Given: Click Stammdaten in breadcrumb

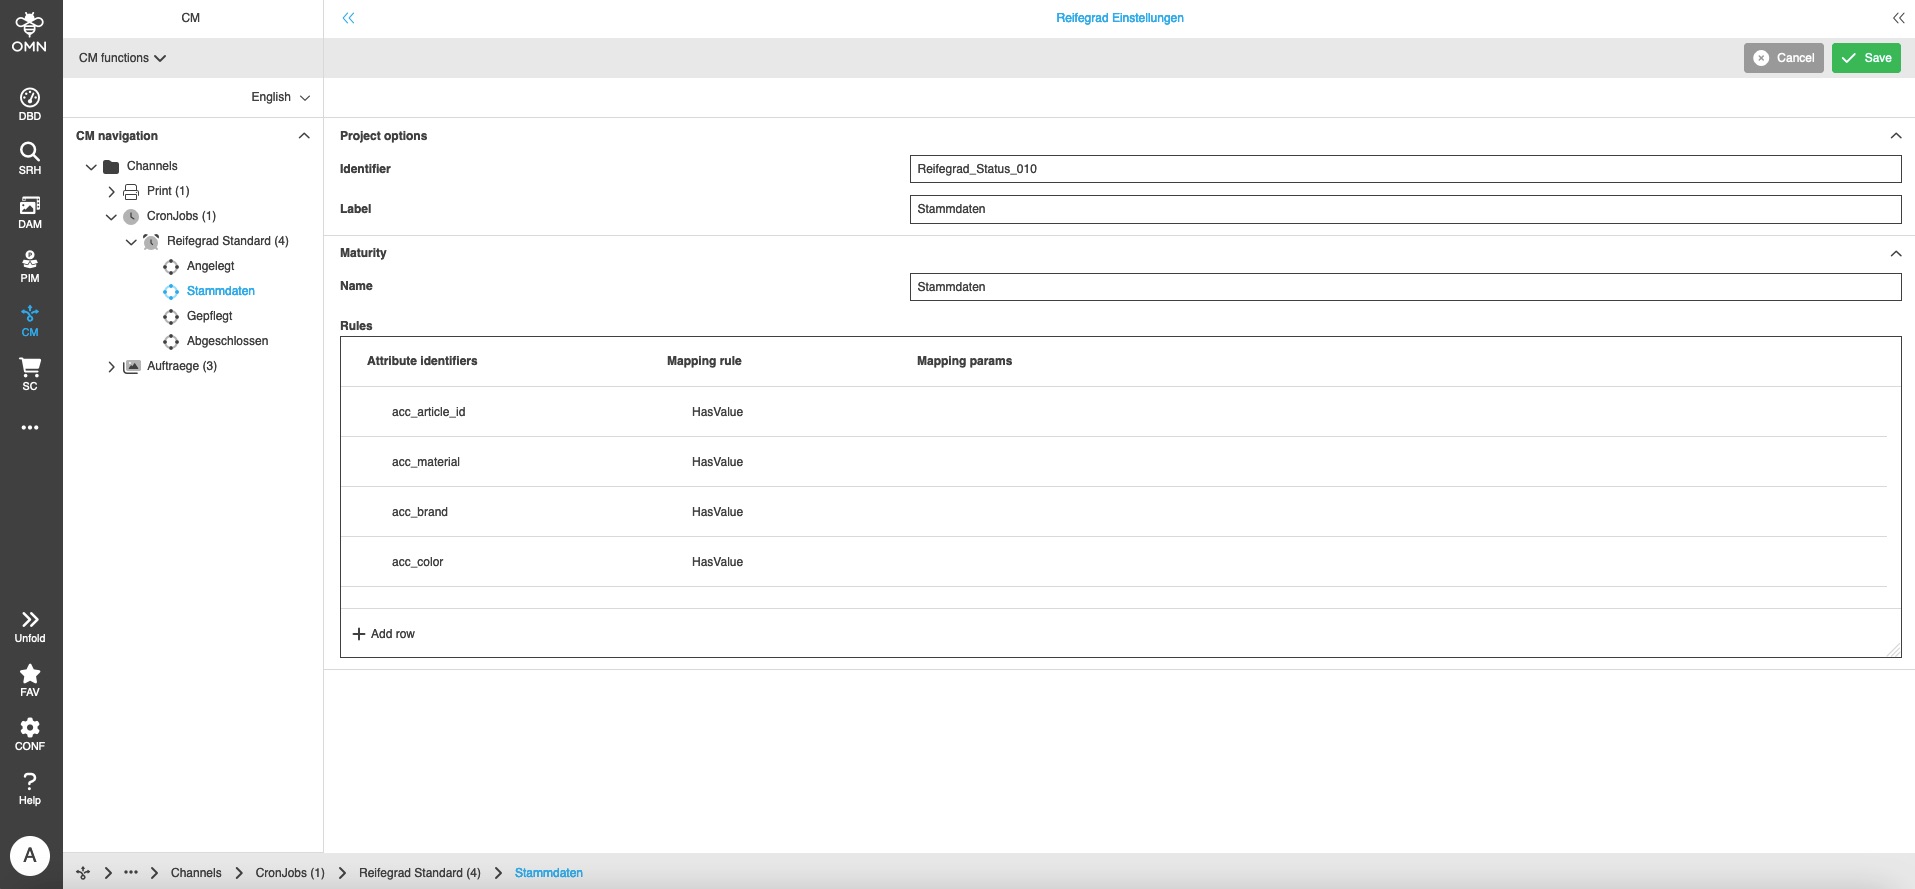Looking at the screenshot, I should click(549, 873).
